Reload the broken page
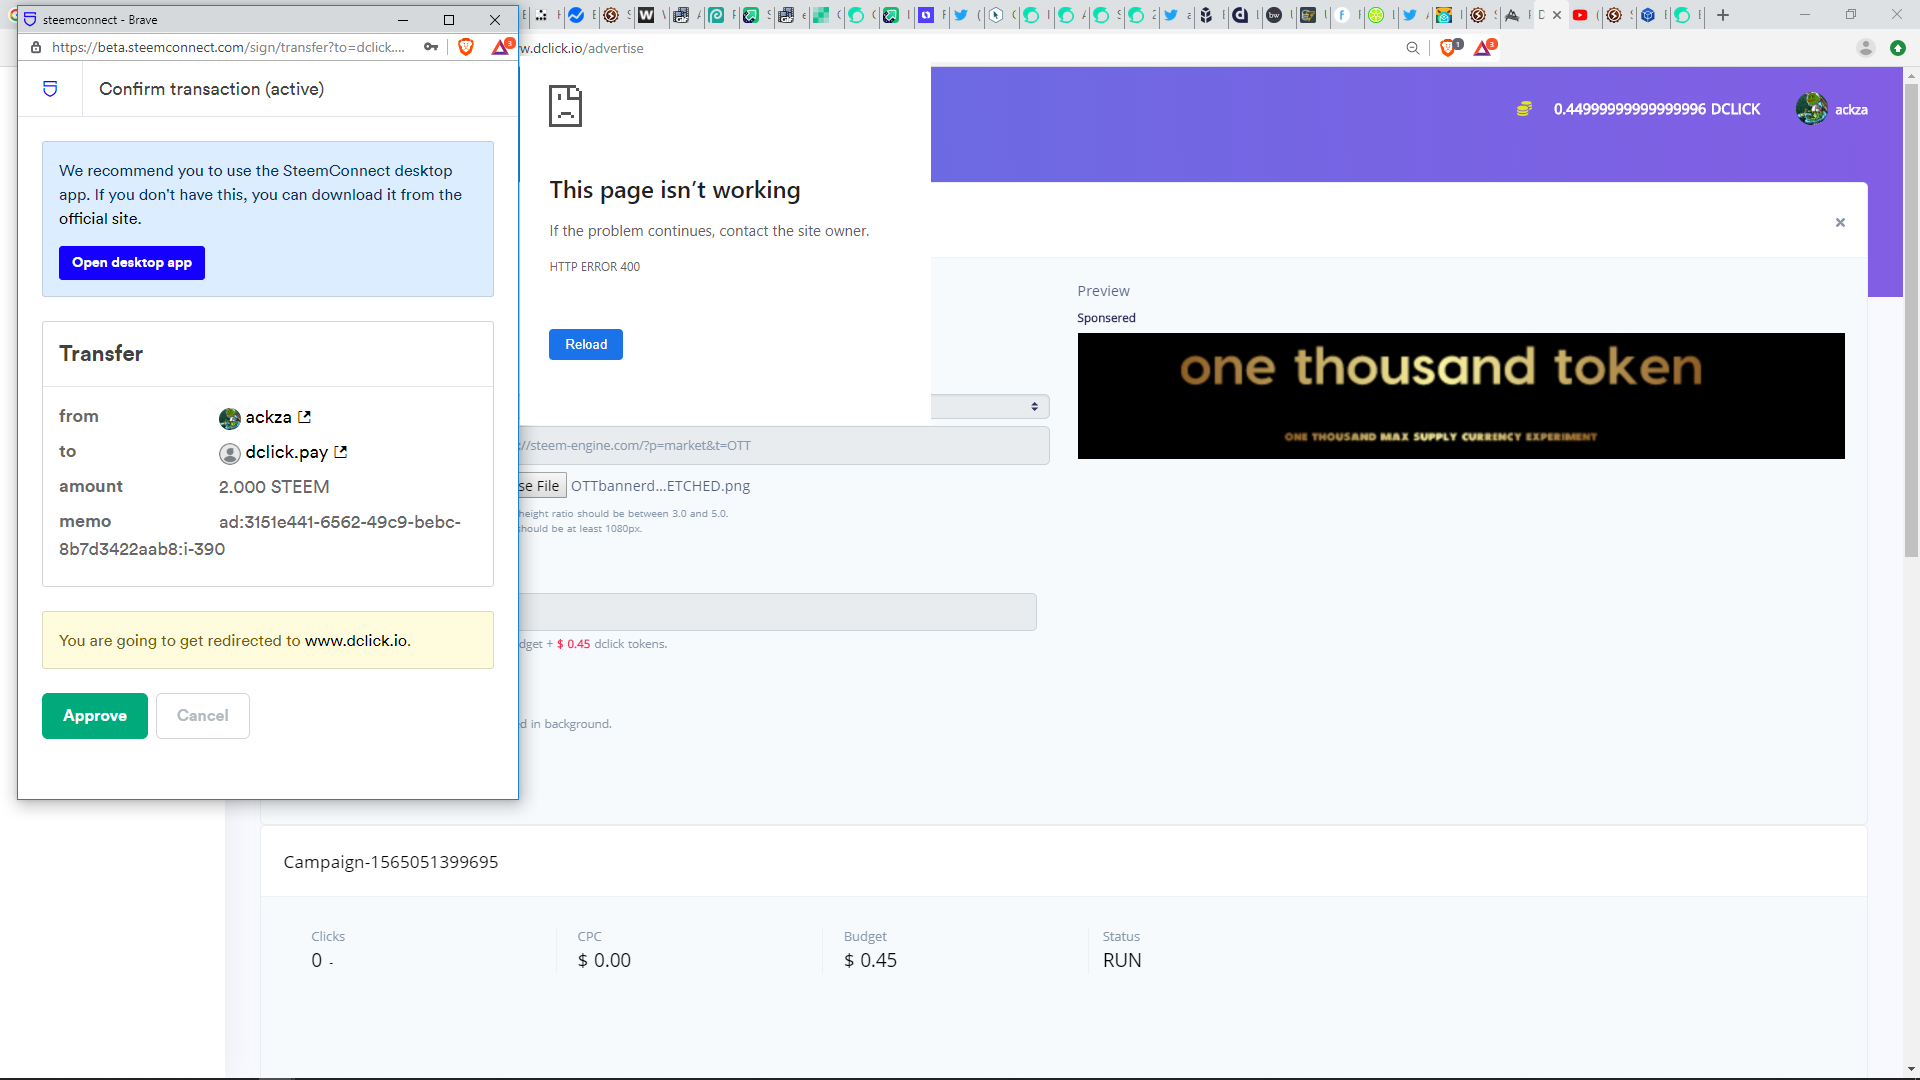 (586, 344)
